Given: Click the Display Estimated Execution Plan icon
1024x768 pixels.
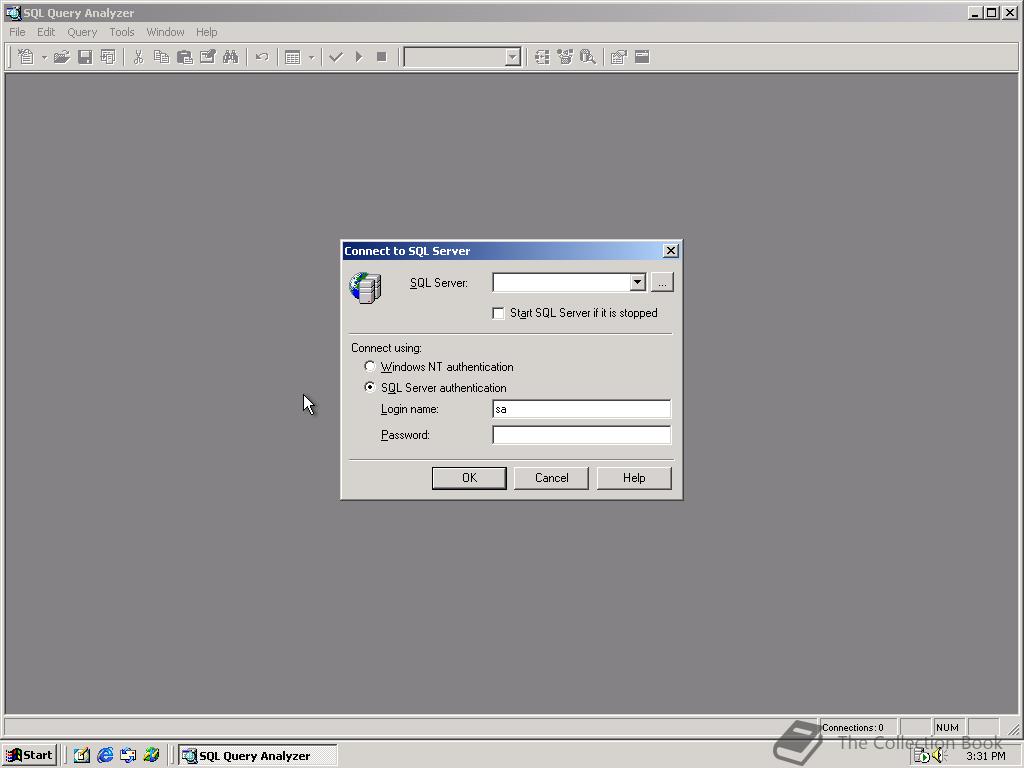Looking at the screenshot, I should (x=542, y=57).
